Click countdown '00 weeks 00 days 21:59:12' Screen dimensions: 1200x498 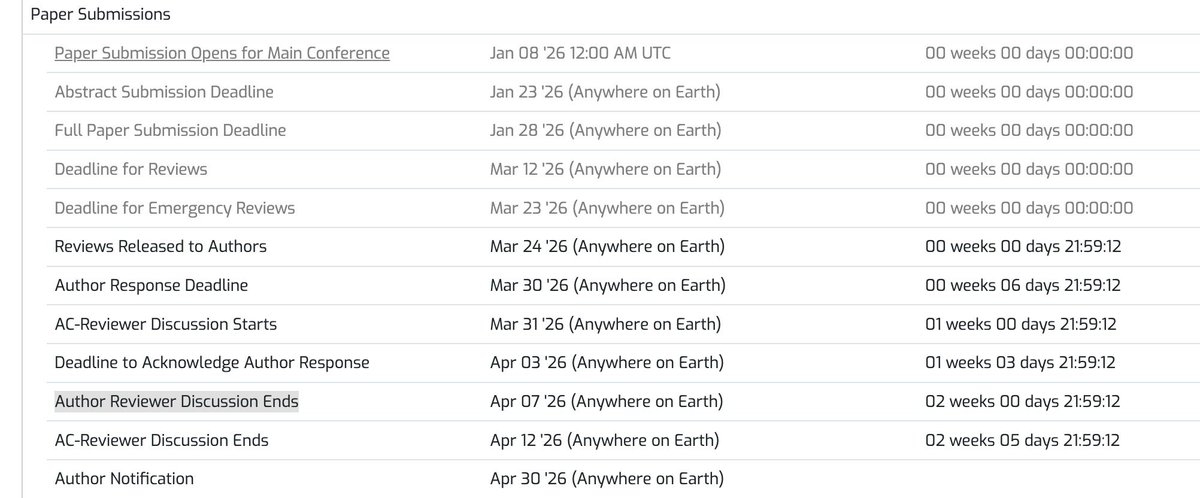pyautogui.click(x=1021, y=246)
